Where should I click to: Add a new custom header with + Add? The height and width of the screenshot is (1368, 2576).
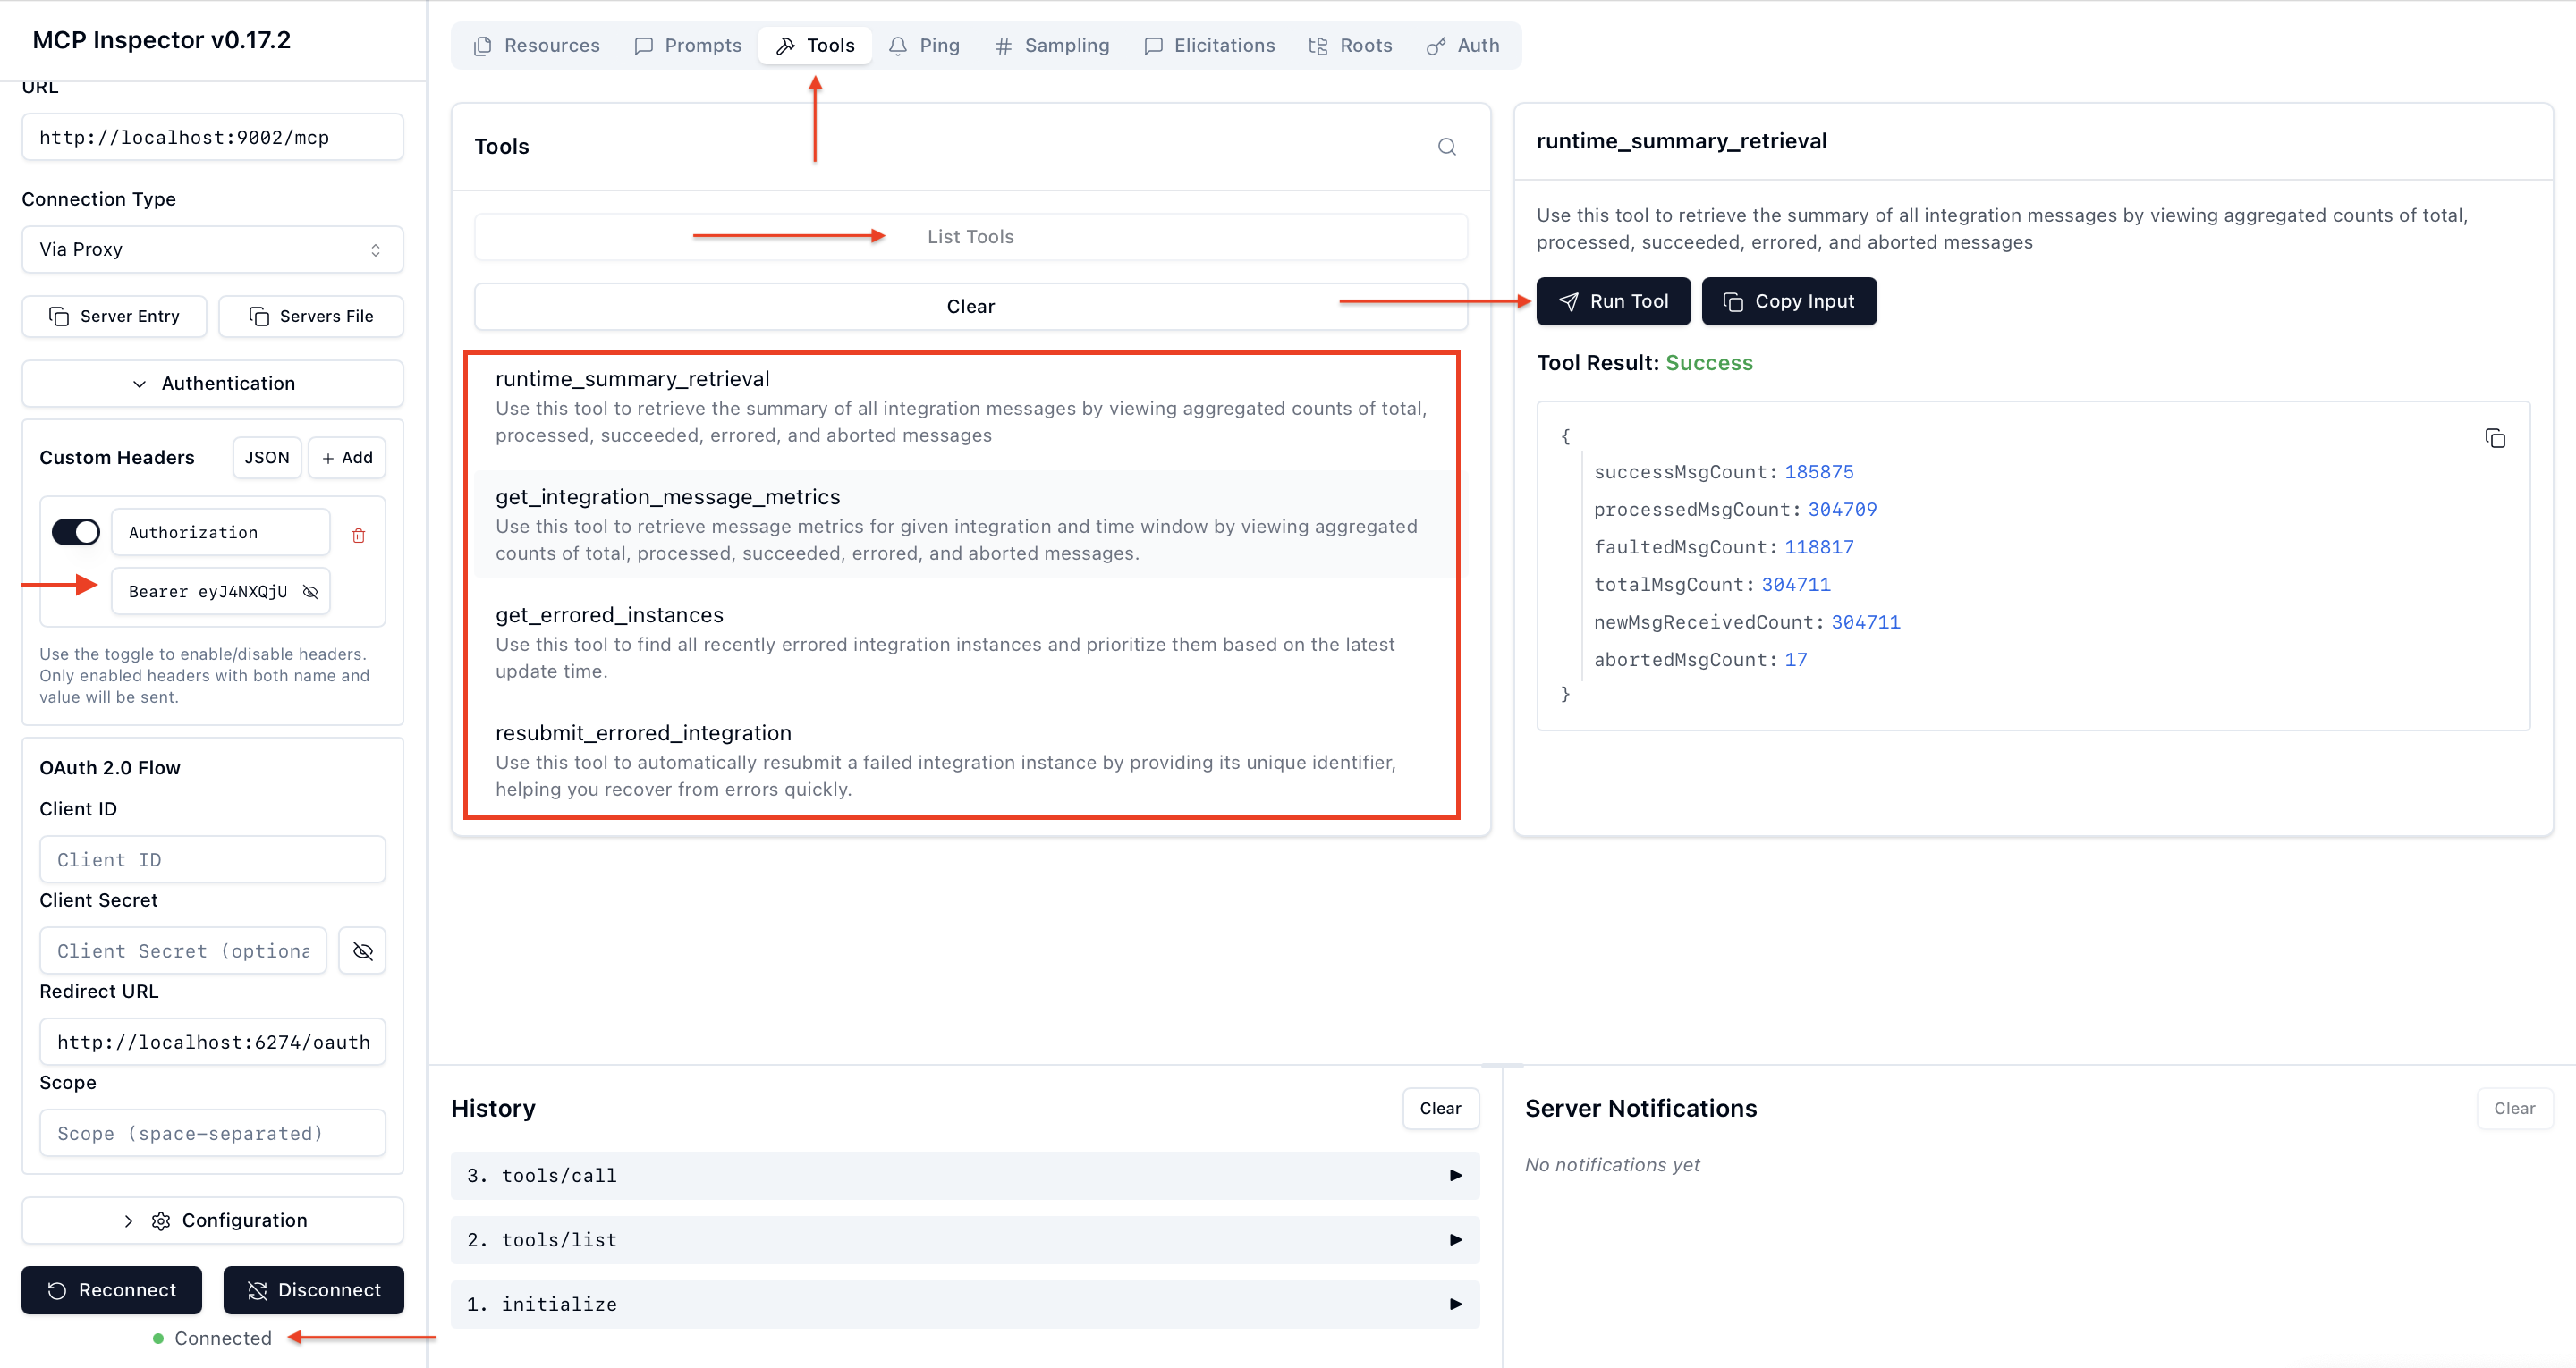346,457
